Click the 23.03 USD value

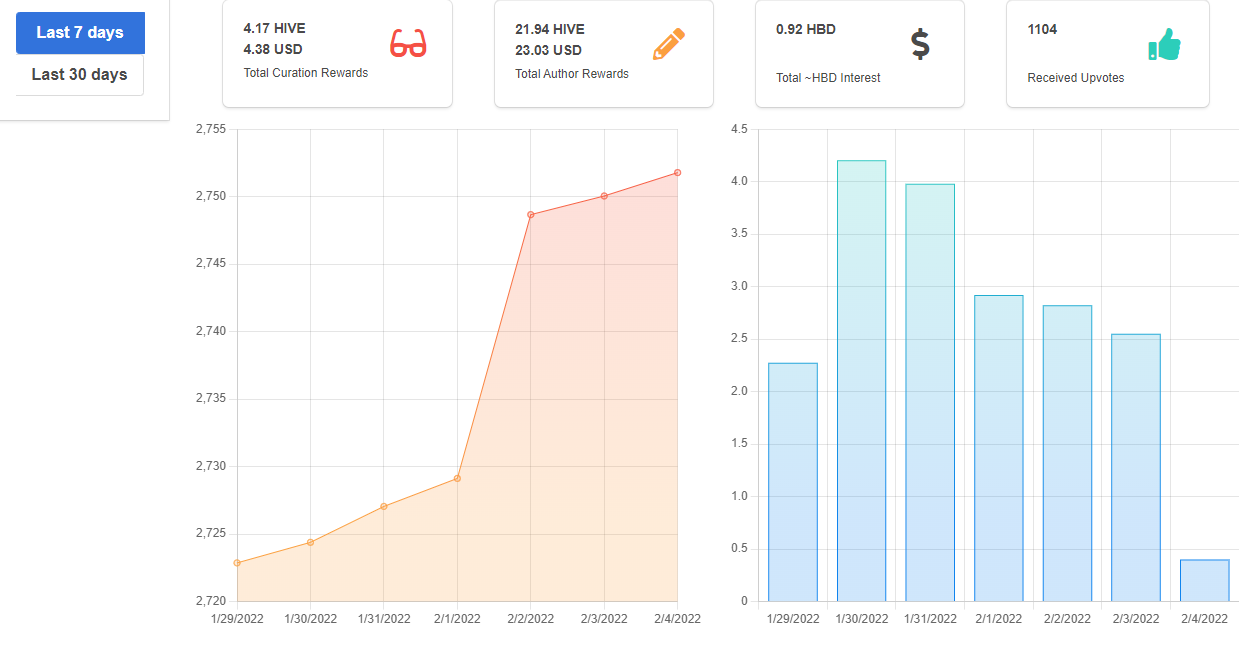[x=548, y=49]
